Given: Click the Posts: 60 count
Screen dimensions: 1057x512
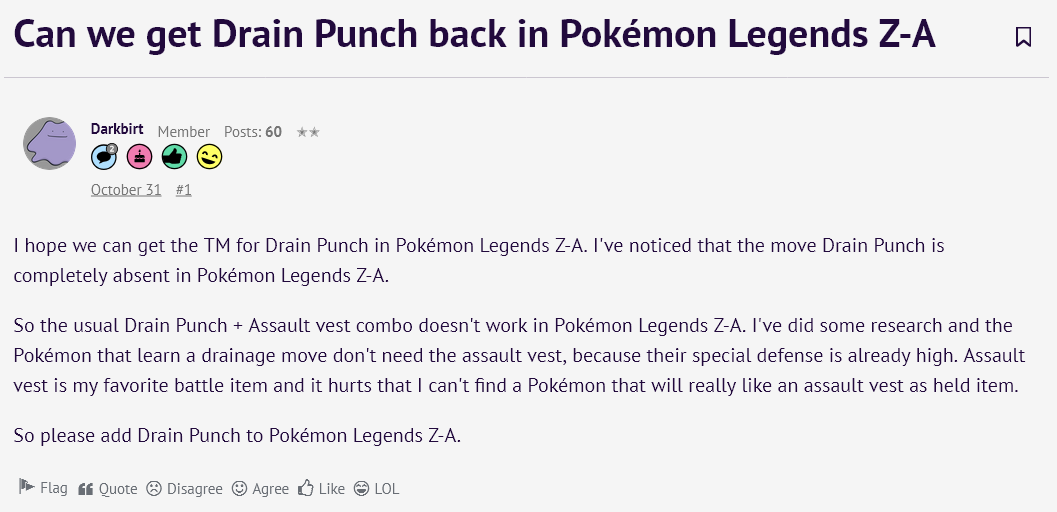Looking at the screenshot, I should point(253,132).
